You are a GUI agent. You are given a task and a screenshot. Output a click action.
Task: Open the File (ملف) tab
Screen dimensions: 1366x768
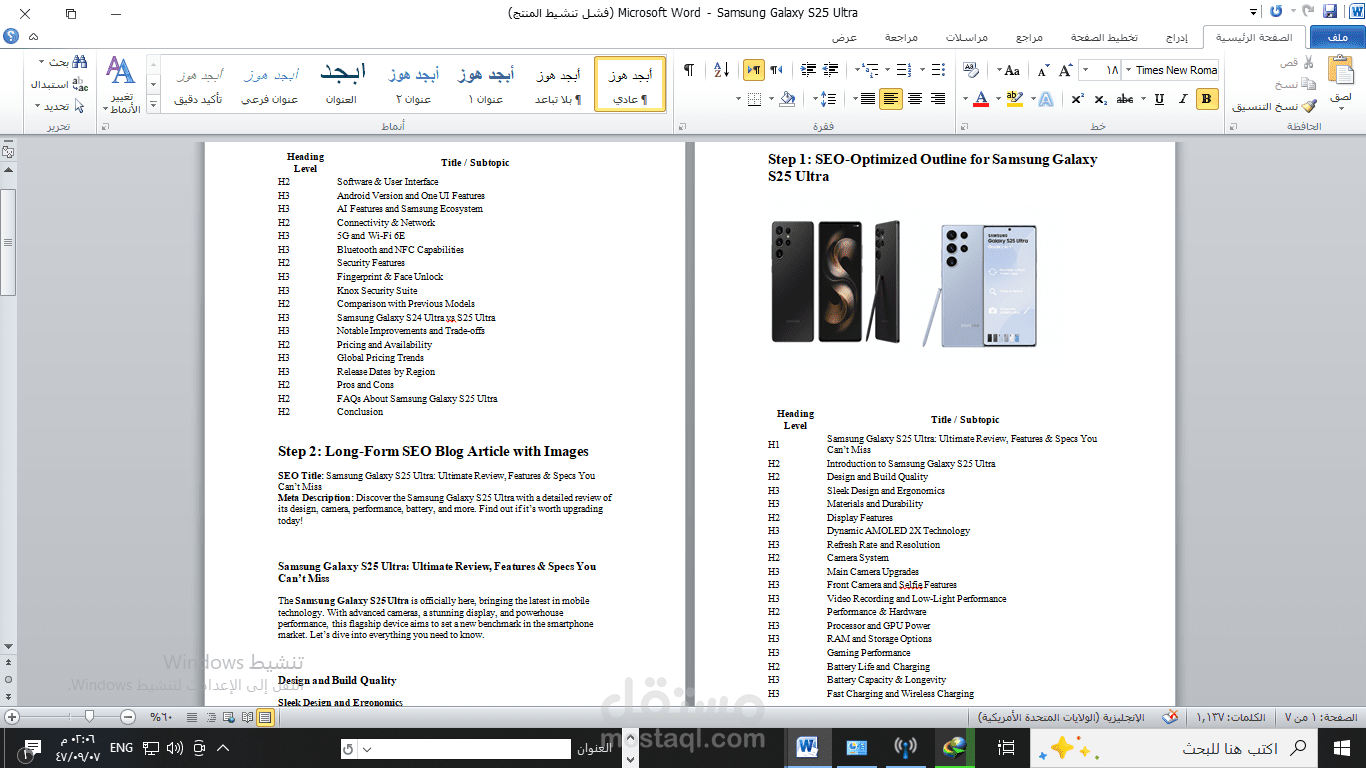click(x=1337, y=37)
